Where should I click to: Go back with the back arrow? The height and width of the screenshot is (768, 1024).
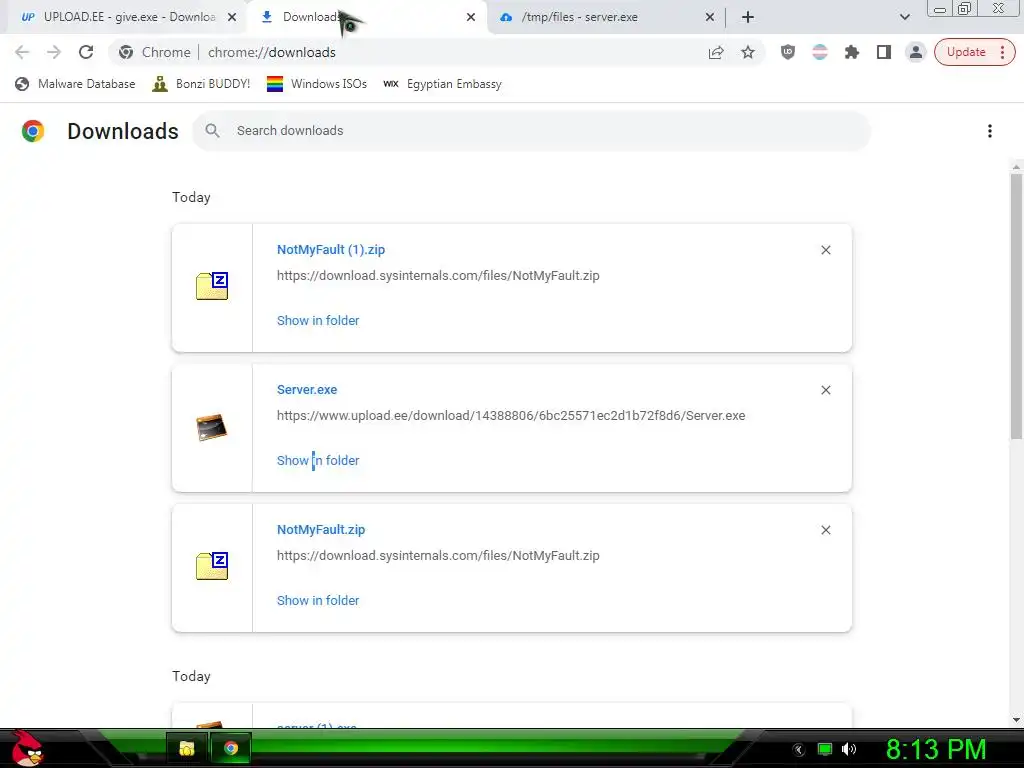click(22, 52)
